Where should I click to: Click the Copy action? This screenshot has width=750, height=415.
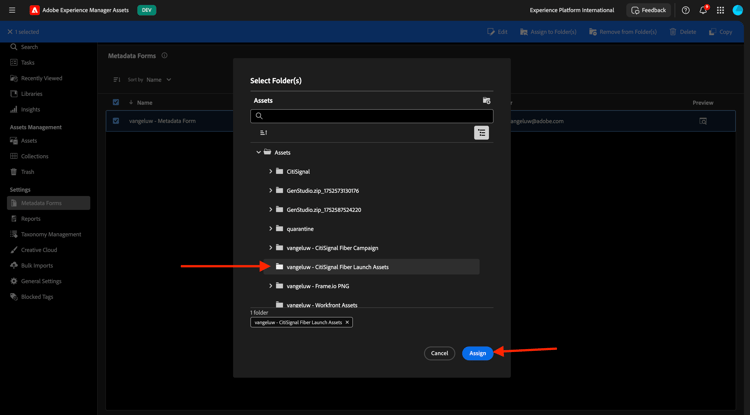pos(720,32)
